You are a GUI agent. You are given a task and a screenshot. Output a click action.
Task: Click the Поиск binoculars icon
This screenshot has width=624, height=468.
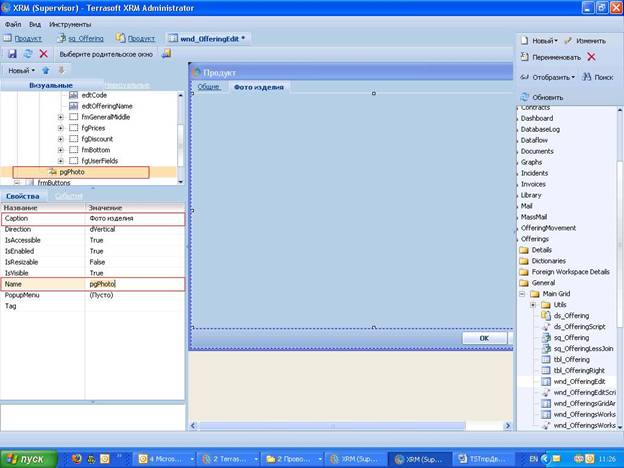(x=587, y=77)
